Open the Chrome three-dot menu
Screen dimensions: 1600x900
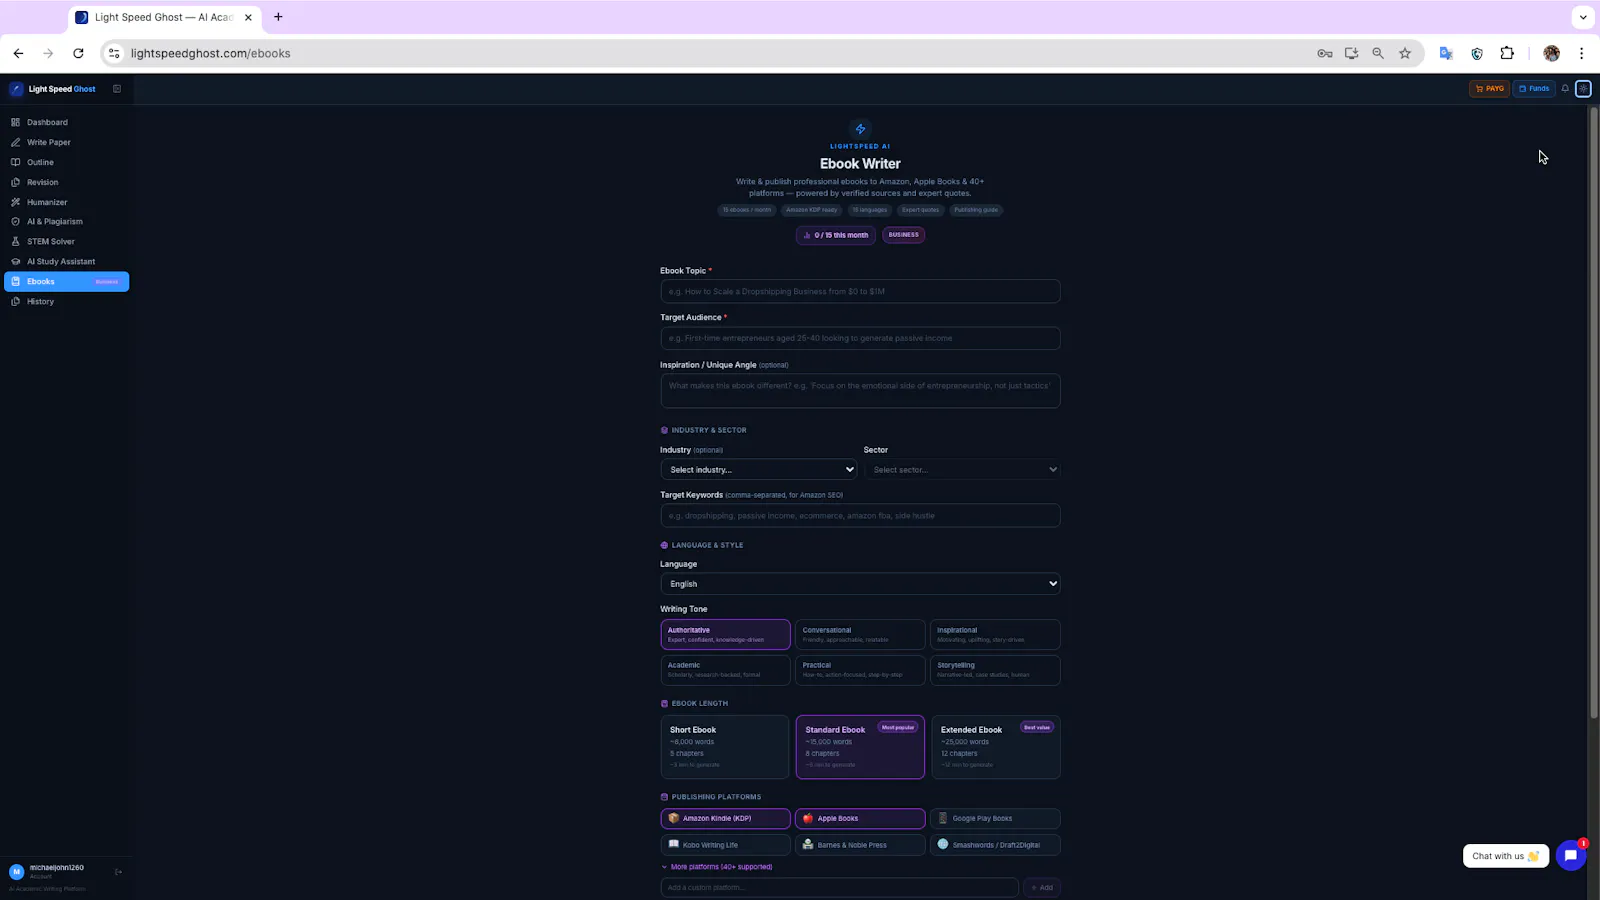[x=1581, y=54]
